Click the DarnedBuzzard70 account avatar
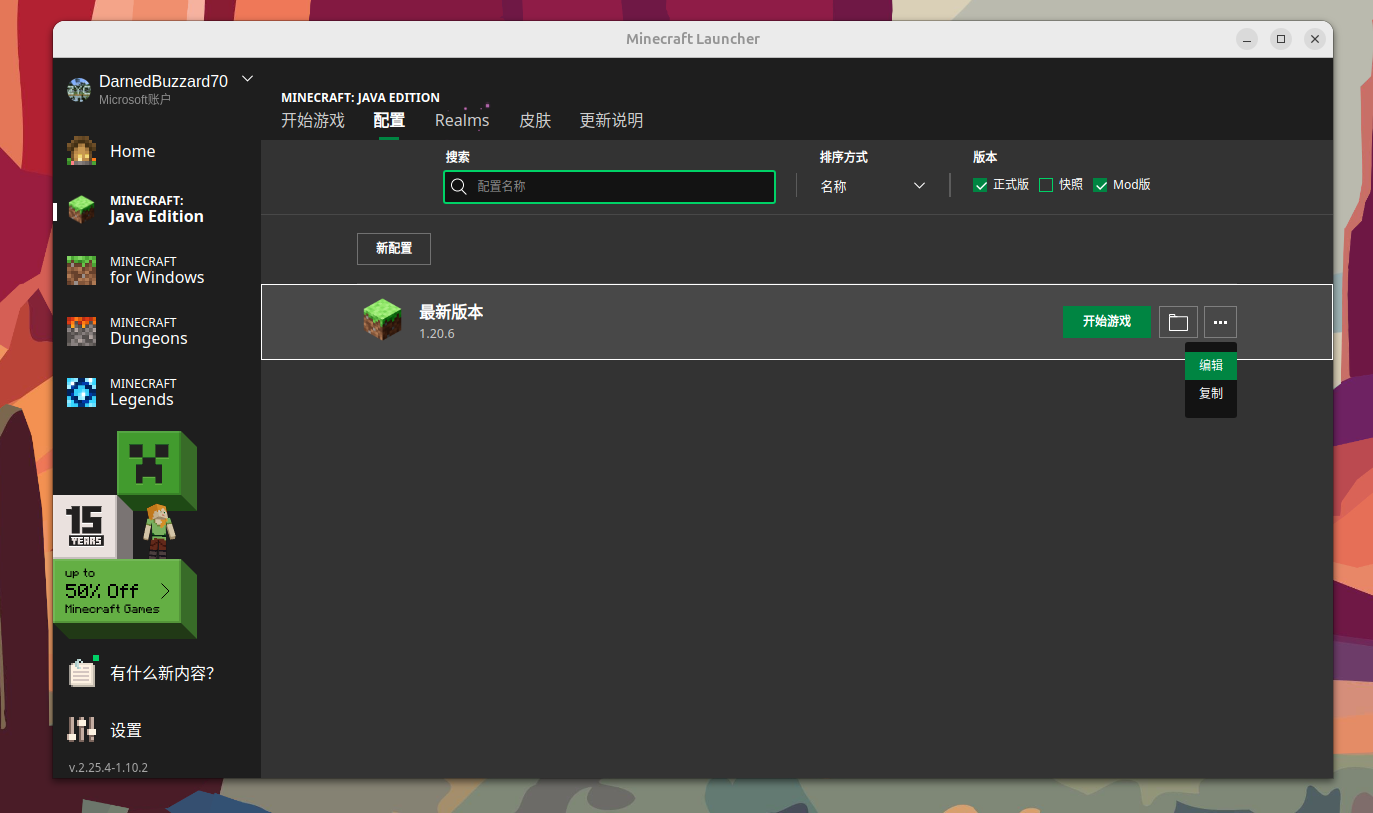Image resolution: width=1373 pixels, height=813 pixels. tap(79, 90)
